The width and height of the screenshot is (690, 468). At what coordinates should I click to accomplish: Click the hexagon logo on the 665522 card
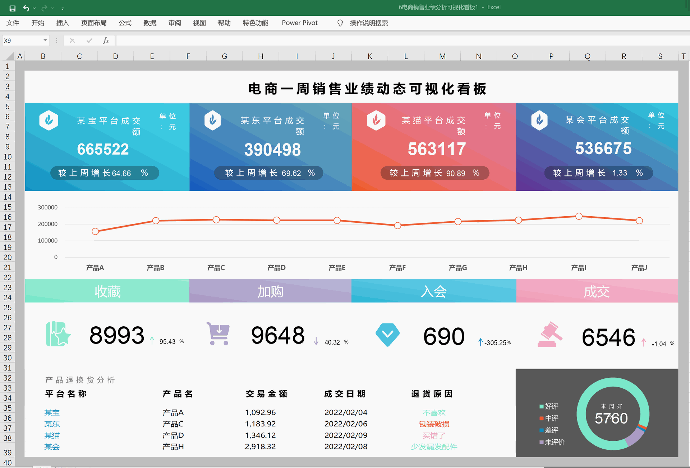tap(47, 121)
